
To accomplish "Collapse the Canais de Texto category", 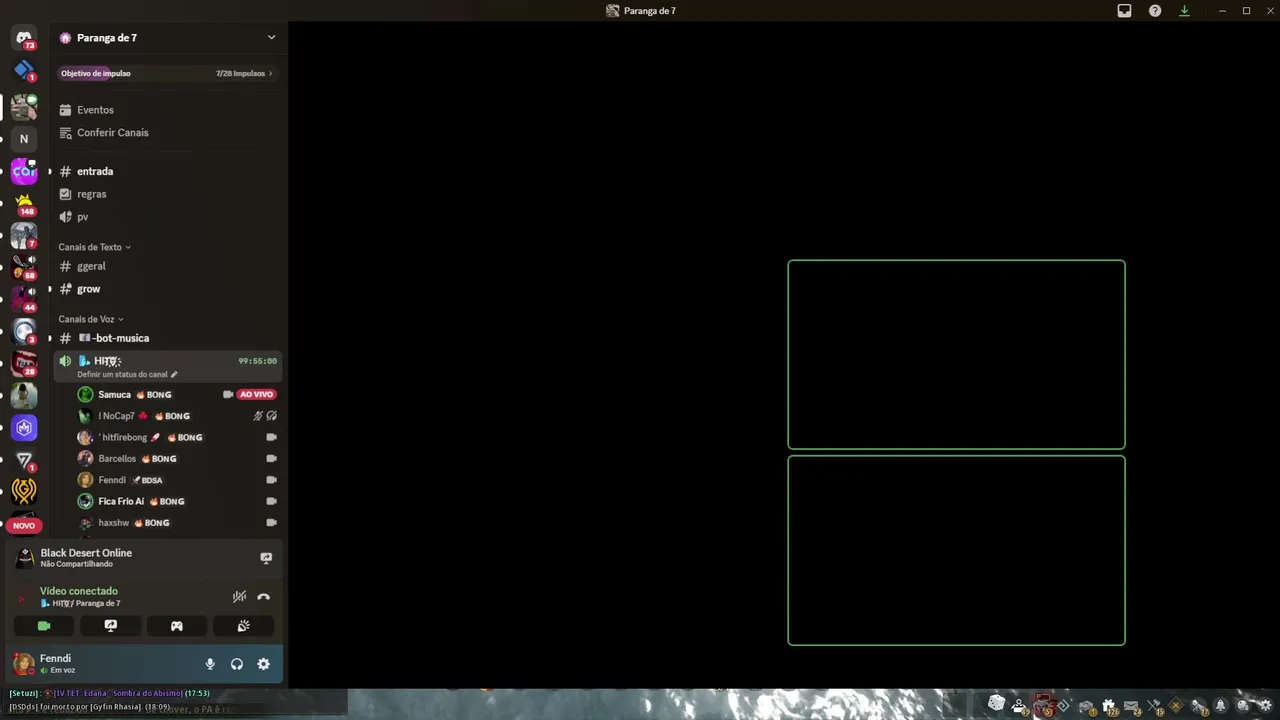I will pyautogui.click(x=95, y=247).
